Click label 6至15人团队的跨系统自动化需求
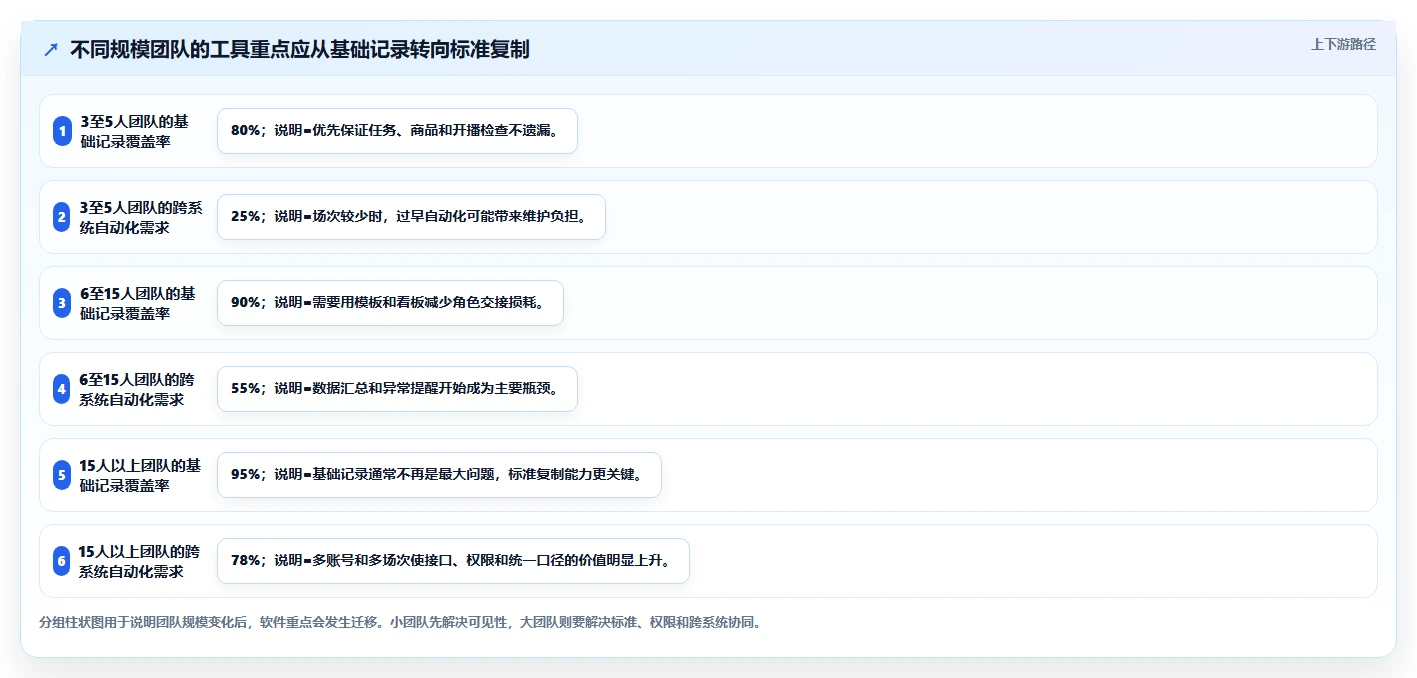The height and width of the screenshot is (678, 1417). click(x=137, y=389)
